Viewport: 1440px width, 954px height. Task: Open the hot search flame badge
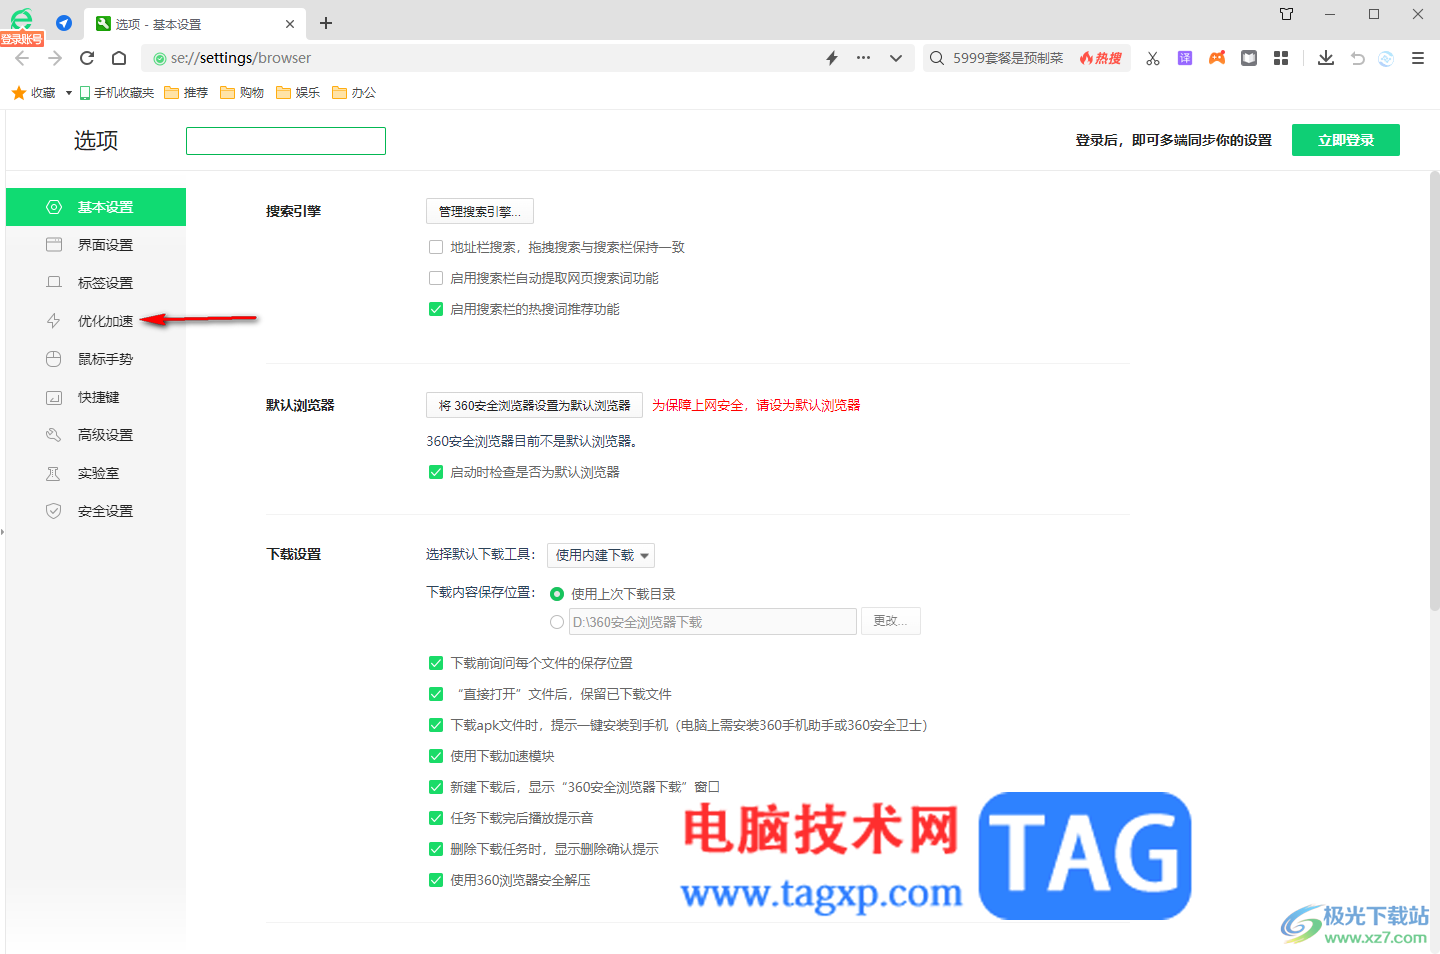(x=1101, y=58)
